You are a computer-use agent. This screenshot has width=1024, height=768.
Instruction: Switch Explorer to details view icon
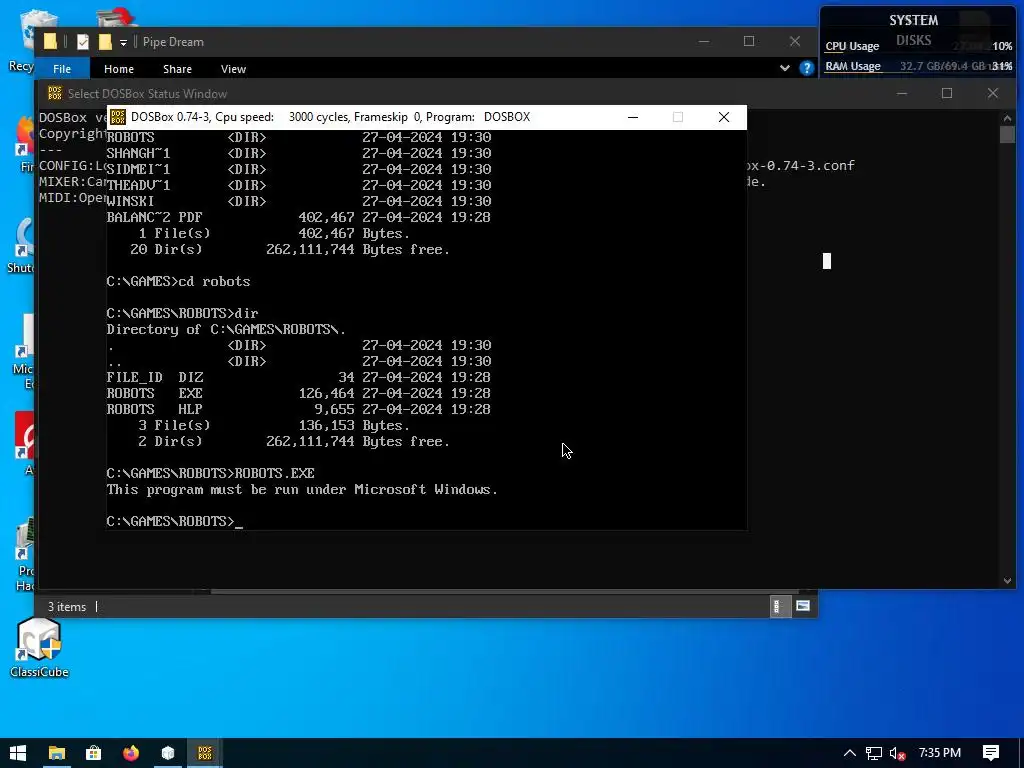[x=778, y=607]
